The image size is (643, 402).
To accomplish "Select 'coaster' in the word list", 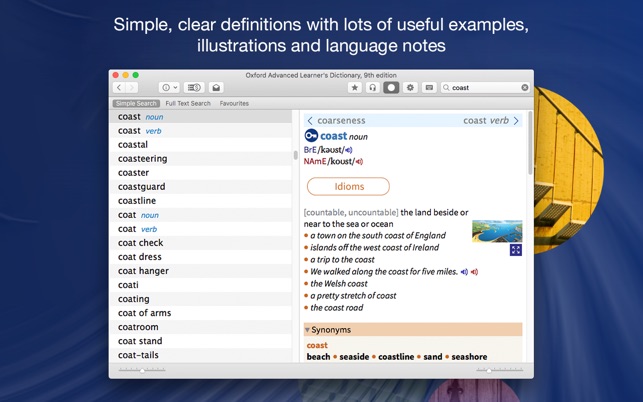I will pyautogui.click(x=201, y=173).
